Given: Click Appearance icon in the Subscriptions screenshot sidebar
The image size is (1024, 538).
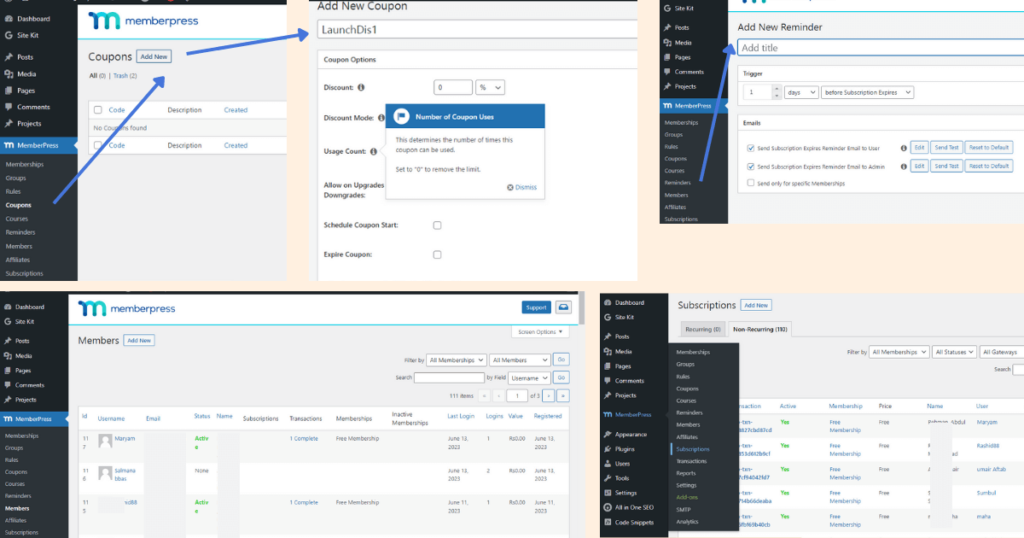Looking at the screenshot, I should (x=607, y=434).
